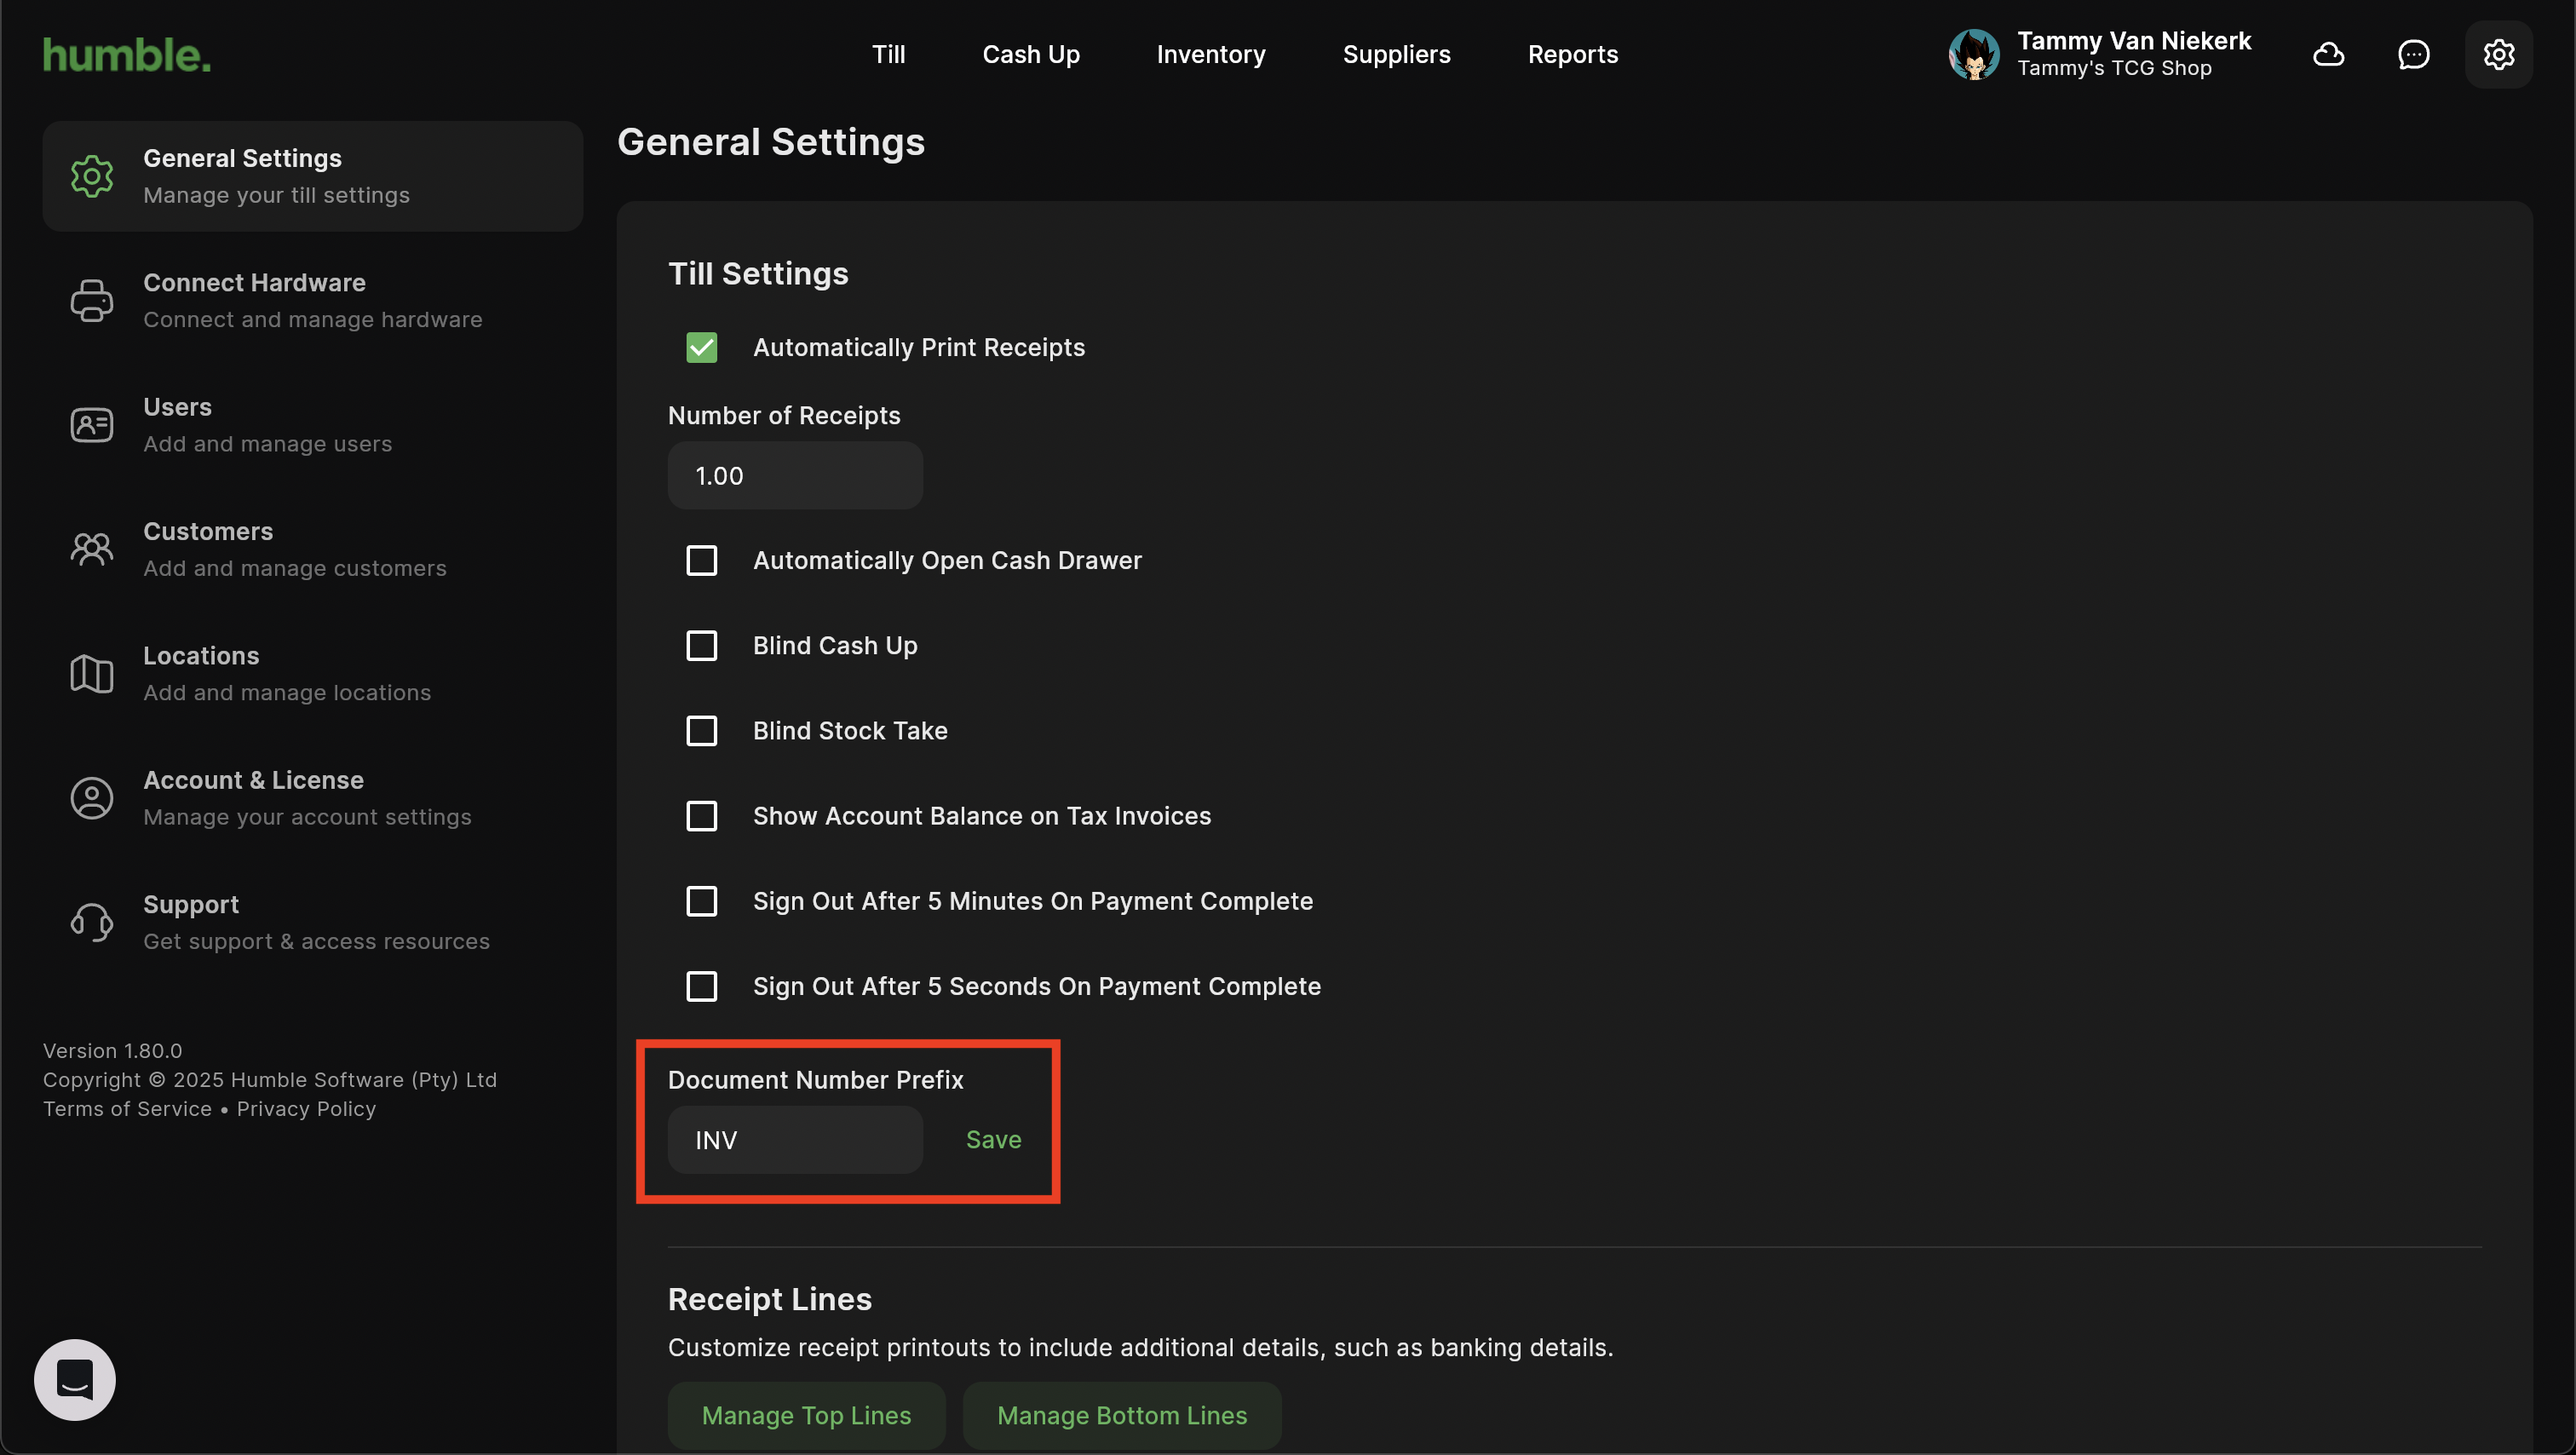Click the Support headset icon
This screenshot has width=2576, height=1455.
pyautogui.click(x=91, y=922)
